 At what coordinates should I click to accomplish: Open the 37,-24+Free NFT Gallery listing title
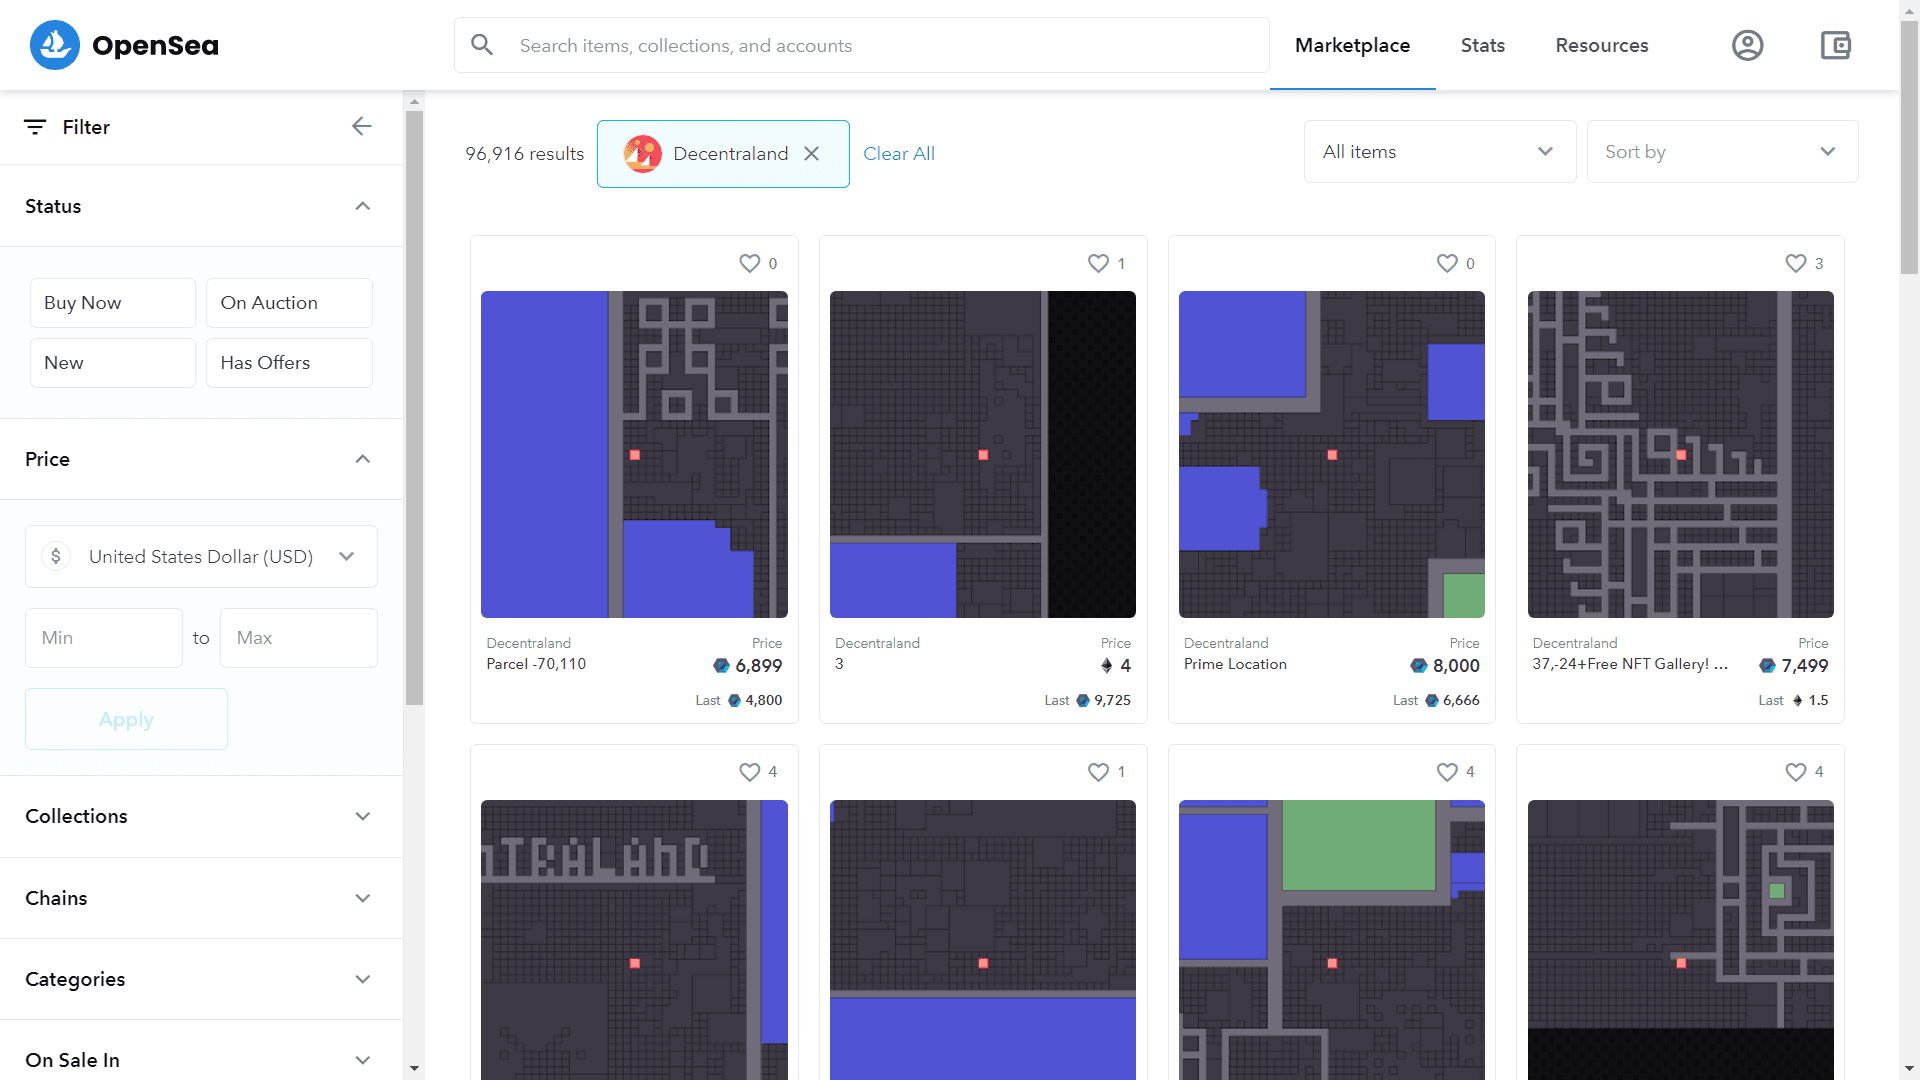pos(1630,664)
